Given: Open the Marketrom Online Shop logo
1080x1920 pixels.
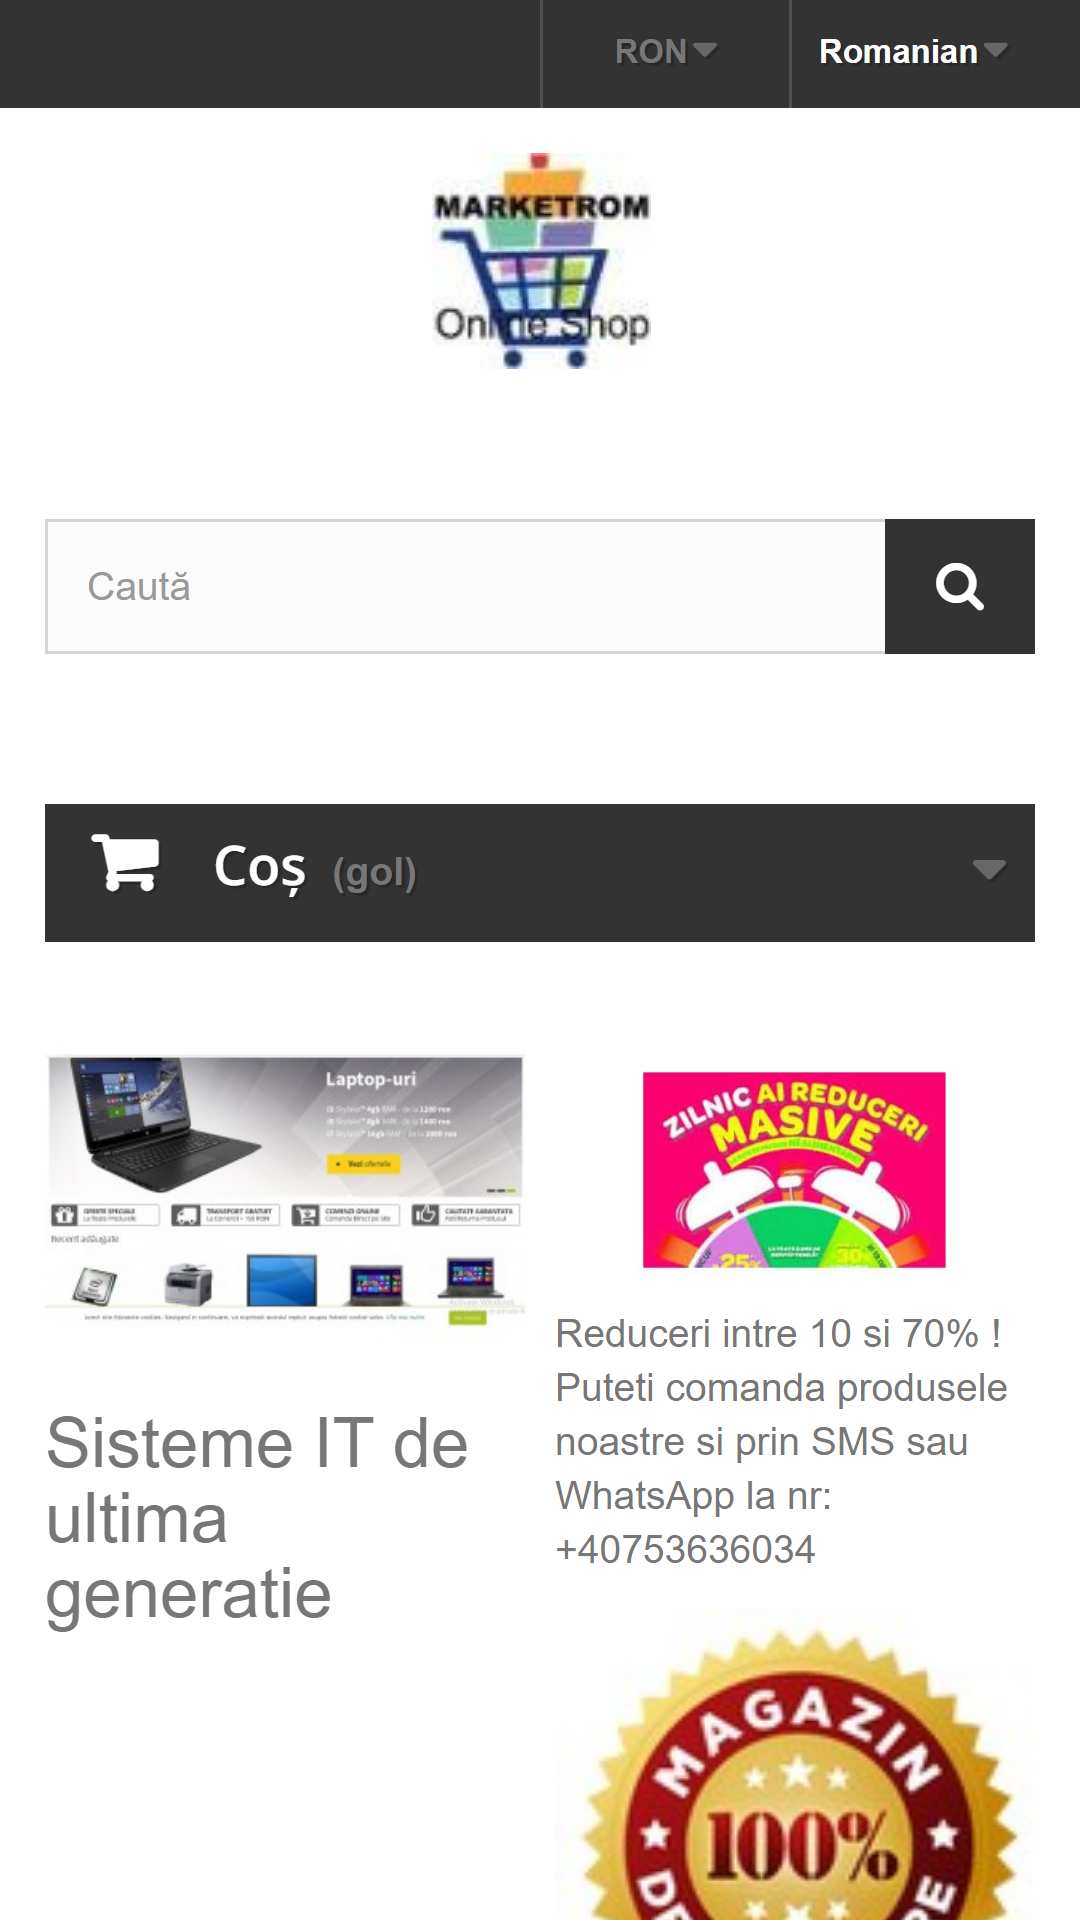Looking at the screenshot, I should [x=541, y=261].
